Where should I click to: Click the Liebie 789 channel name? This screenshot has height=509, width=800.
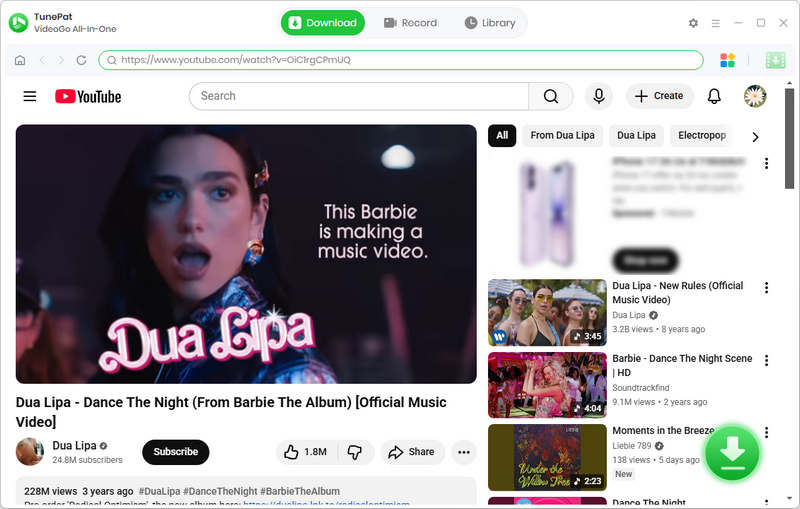tap(632, 446)
